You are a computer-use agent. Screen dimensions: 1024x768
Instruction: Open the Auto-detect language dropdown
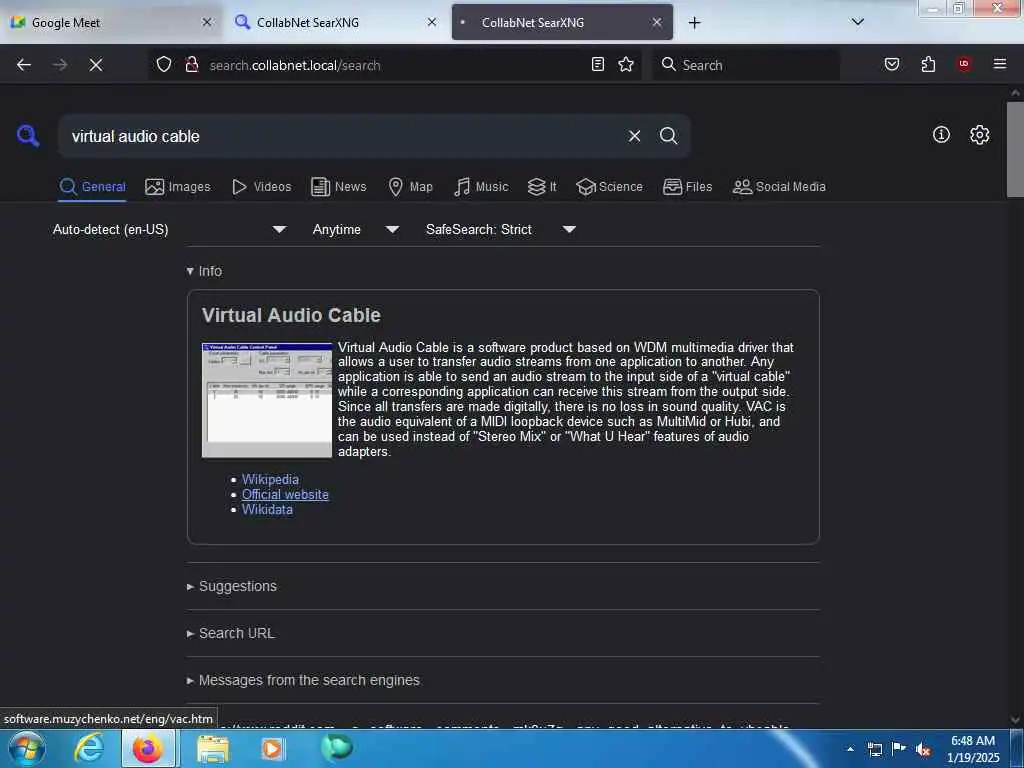pyautogui.click(x=170, y=229)
